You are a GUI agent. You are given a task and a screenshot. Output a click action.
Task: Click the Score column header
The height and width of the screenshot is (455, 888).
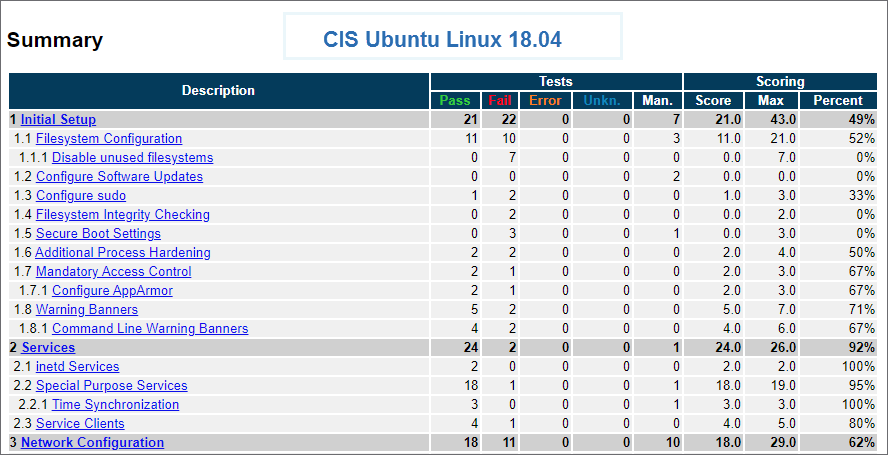713,101
